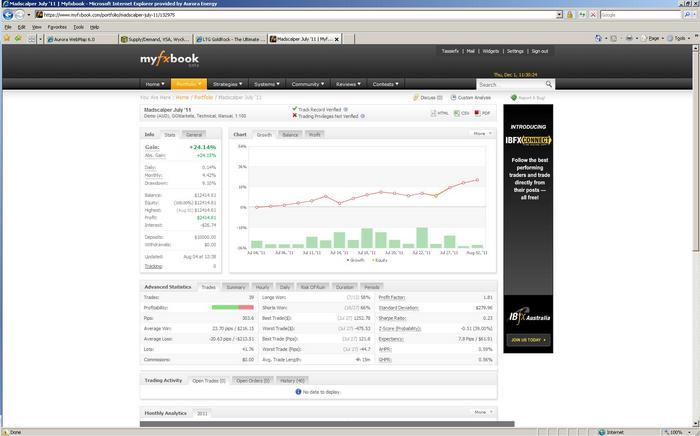This screenshot has height=436, width=700.
Task: Click the IBFX Australia logo in ad
Action: pos(529,317)
